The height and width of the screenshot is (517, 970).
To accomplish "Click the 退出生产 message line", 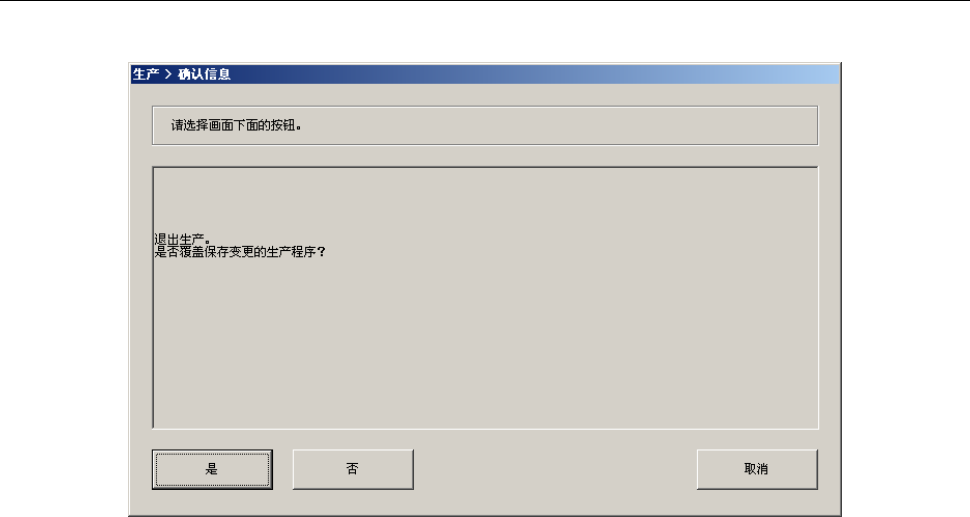I will (x=182, y=239).
